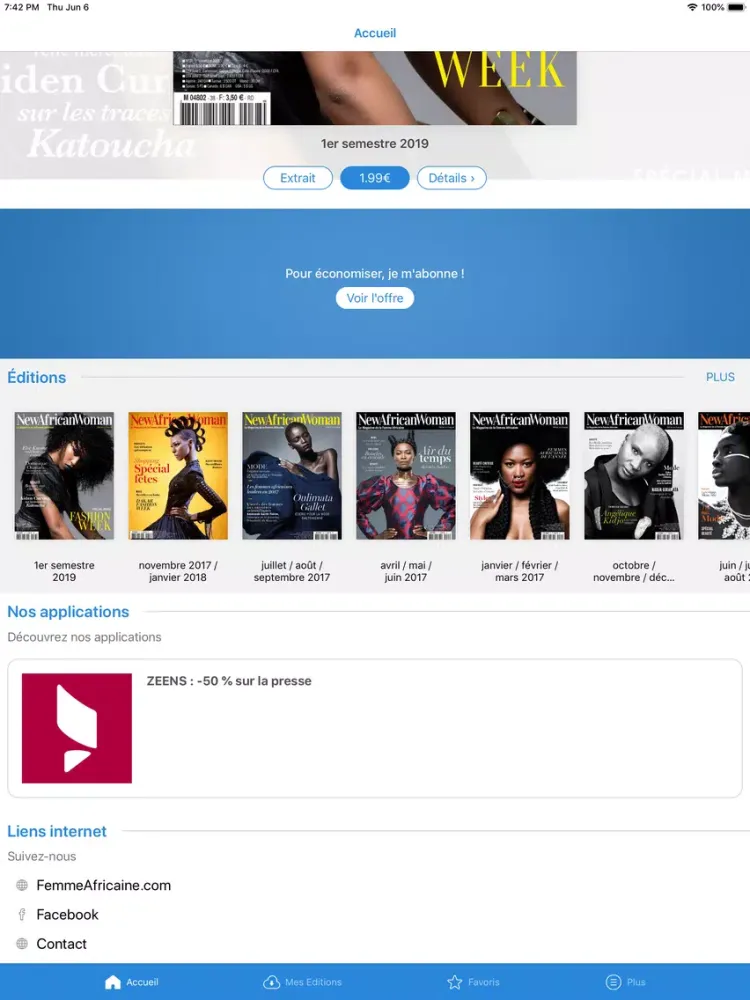
Task: Tap the Plus menu circle icon
Action: (614, 982)
